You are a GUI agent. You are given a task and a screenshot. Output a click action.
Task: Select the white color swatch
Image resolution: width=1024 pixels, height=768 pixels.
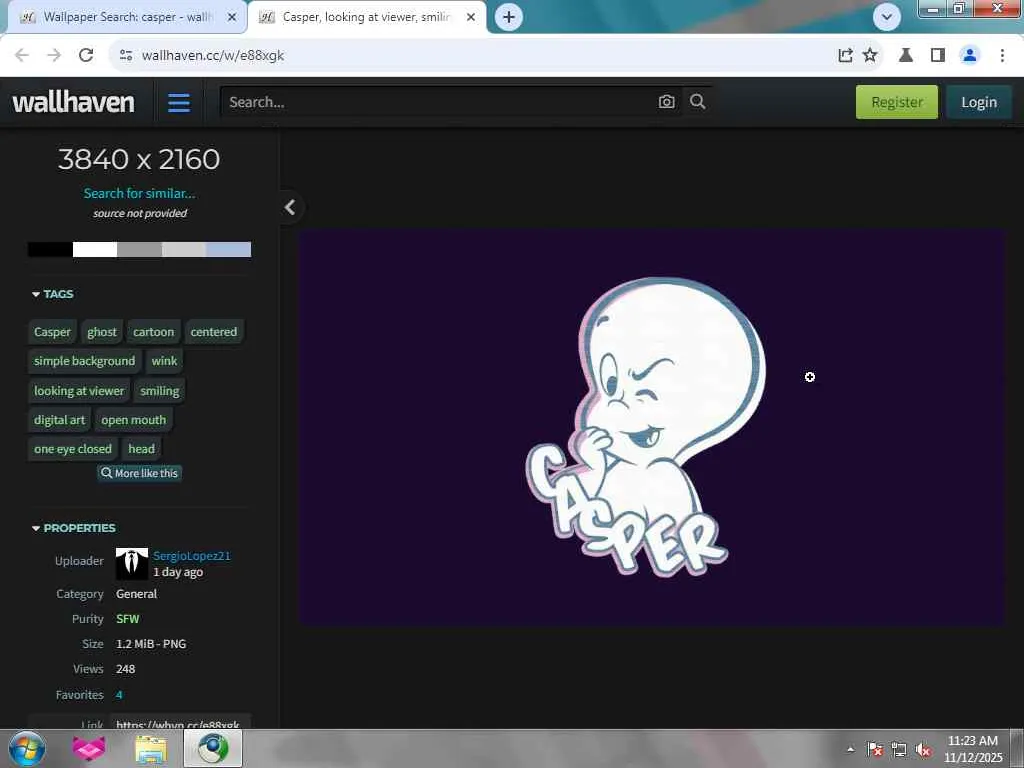(95, 249)
